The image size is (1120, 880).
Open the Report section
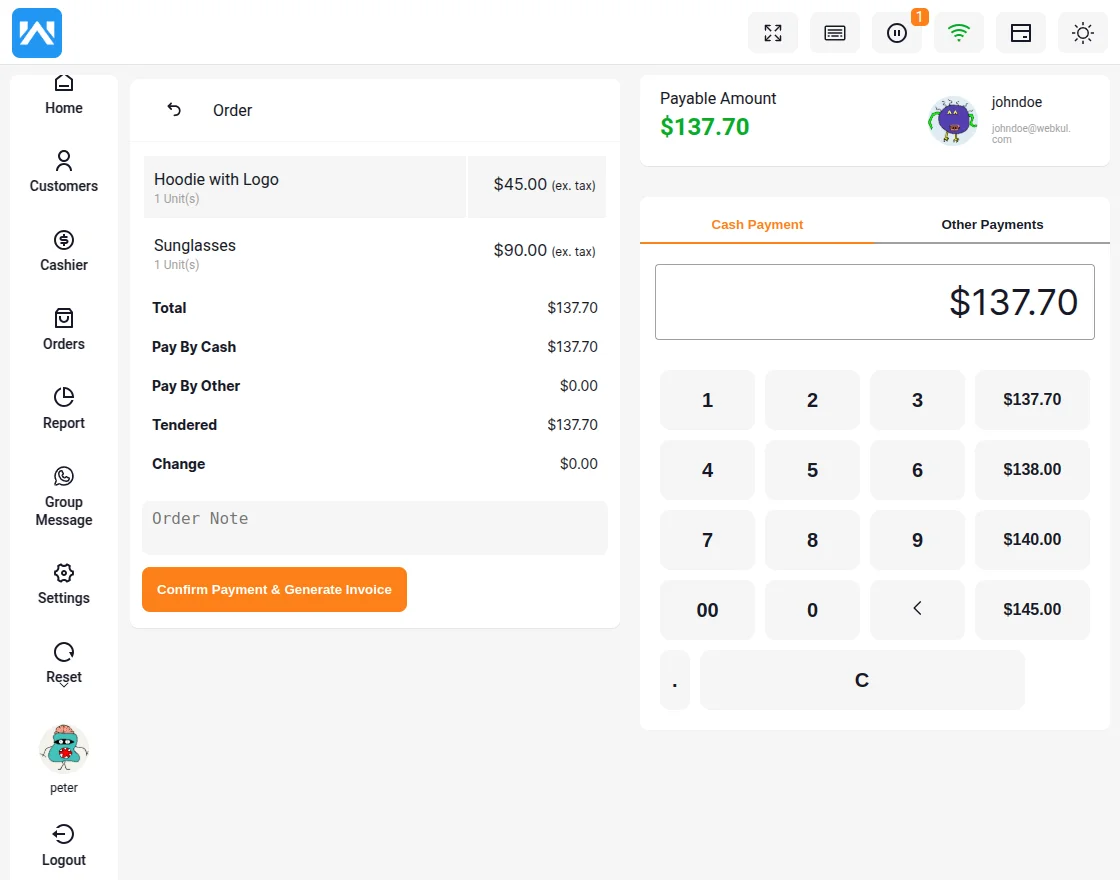64,408
